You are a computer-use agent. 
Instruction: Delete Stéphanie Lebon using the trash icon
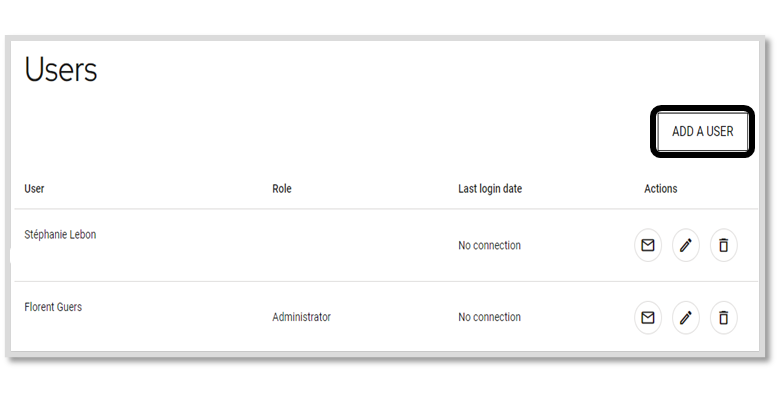tap(723, 245)
